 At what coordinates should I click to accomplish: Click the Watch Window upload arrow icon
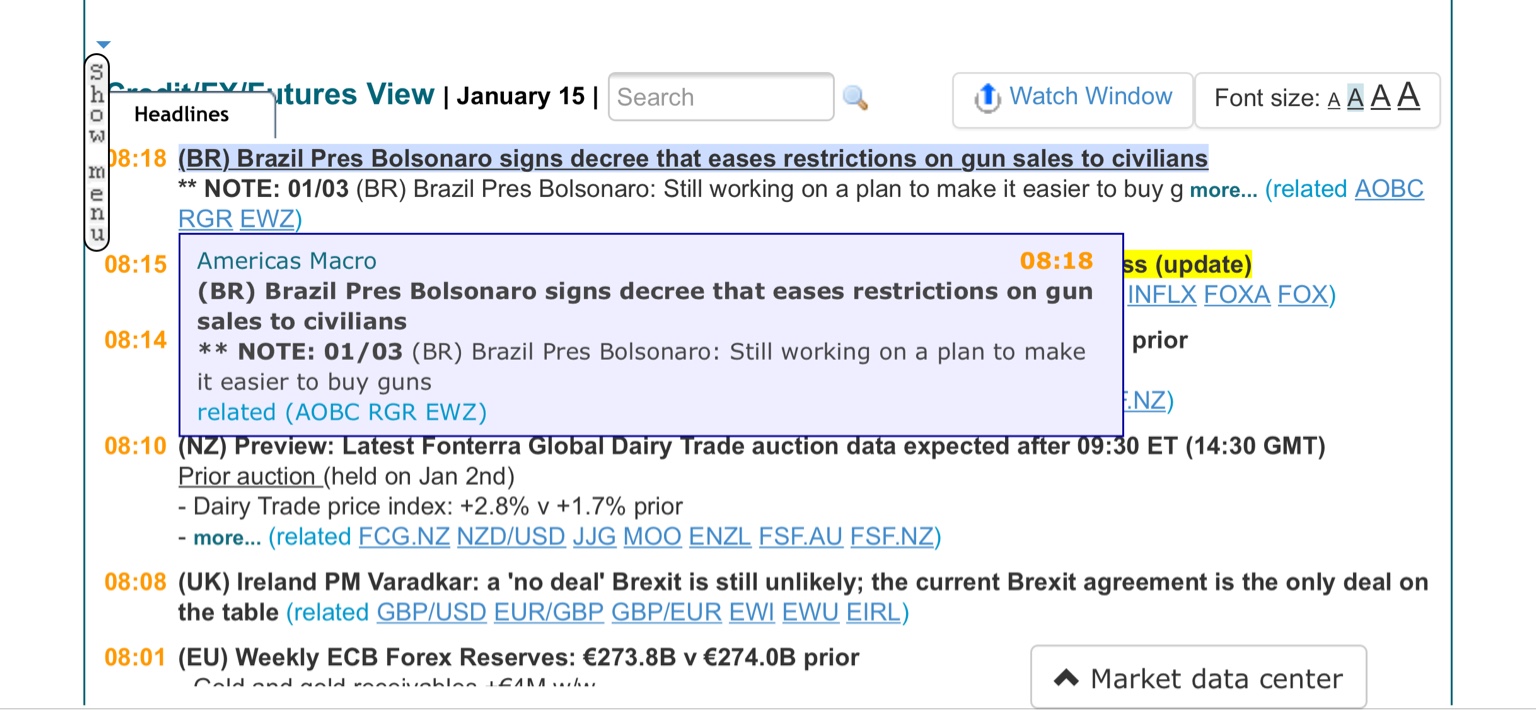click(x=987, y=97)
